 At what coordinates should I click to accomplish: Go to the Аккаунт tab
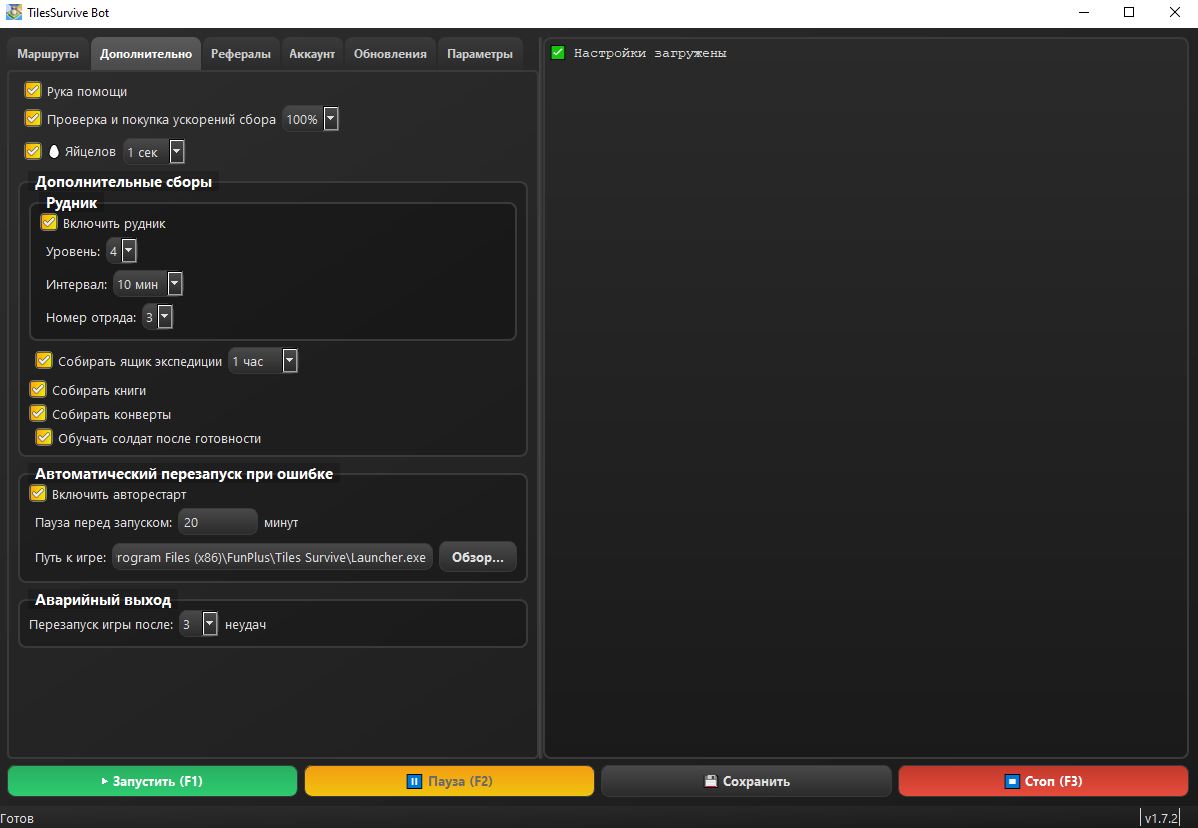point(312,54)
